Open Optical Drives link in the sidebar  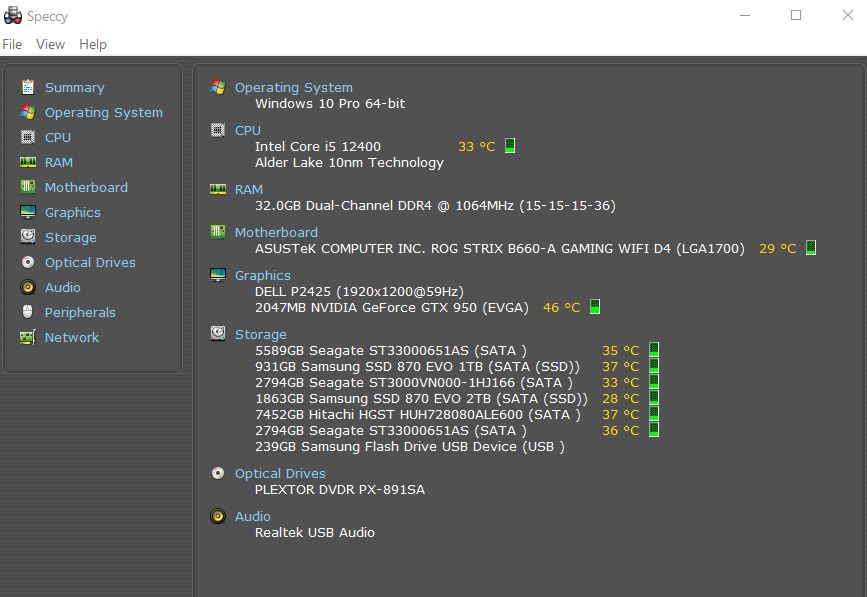(x=90, y=262)
